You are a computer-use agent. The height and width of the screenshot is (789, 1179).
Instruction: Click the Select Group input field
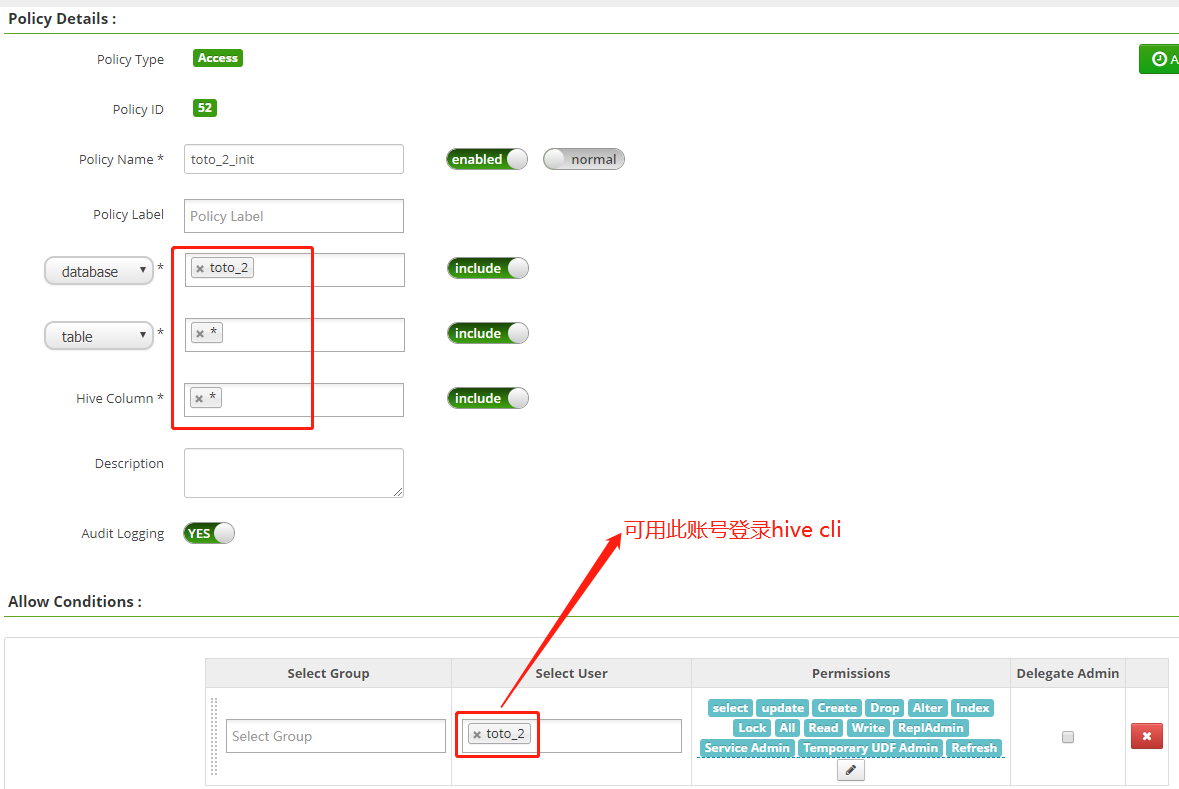pyautogui.click(x=336, y=736)
